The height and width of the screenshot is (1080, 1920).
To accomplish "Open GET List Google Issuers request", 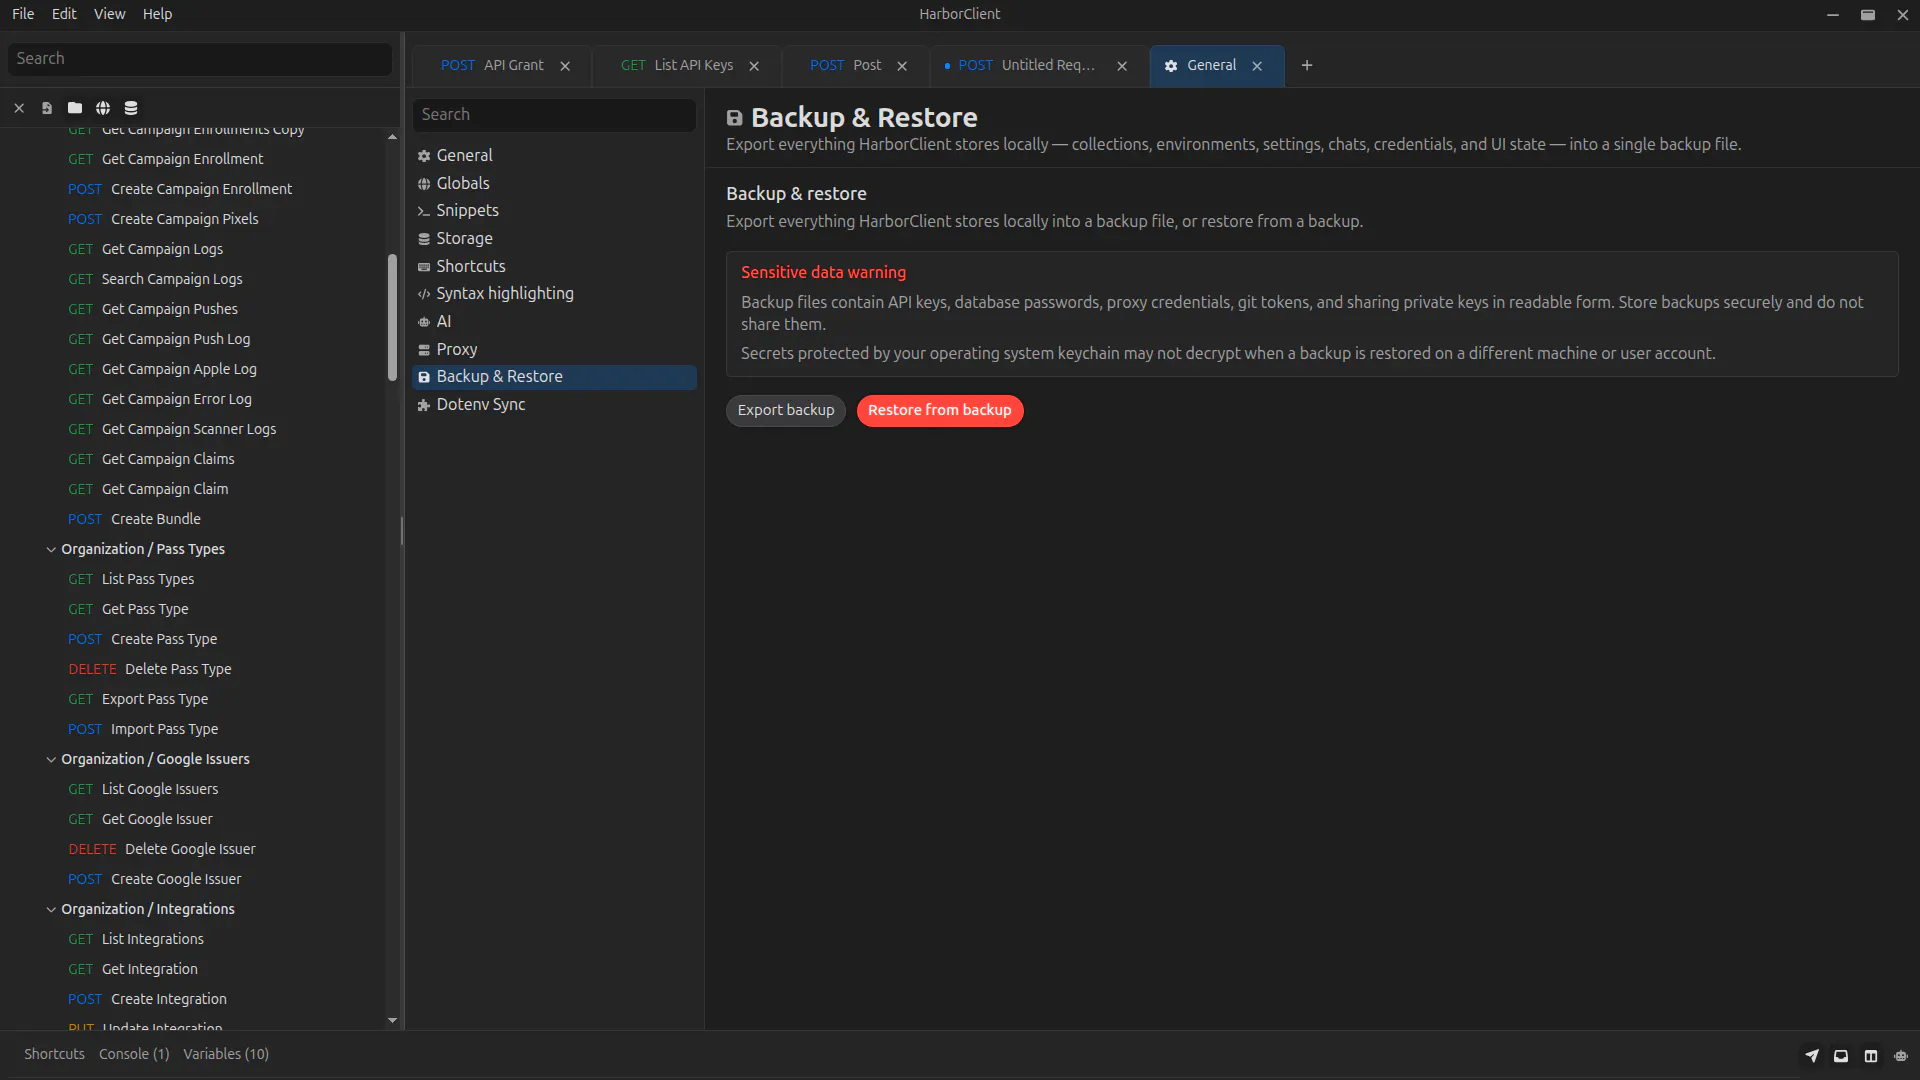I will 143,789.
